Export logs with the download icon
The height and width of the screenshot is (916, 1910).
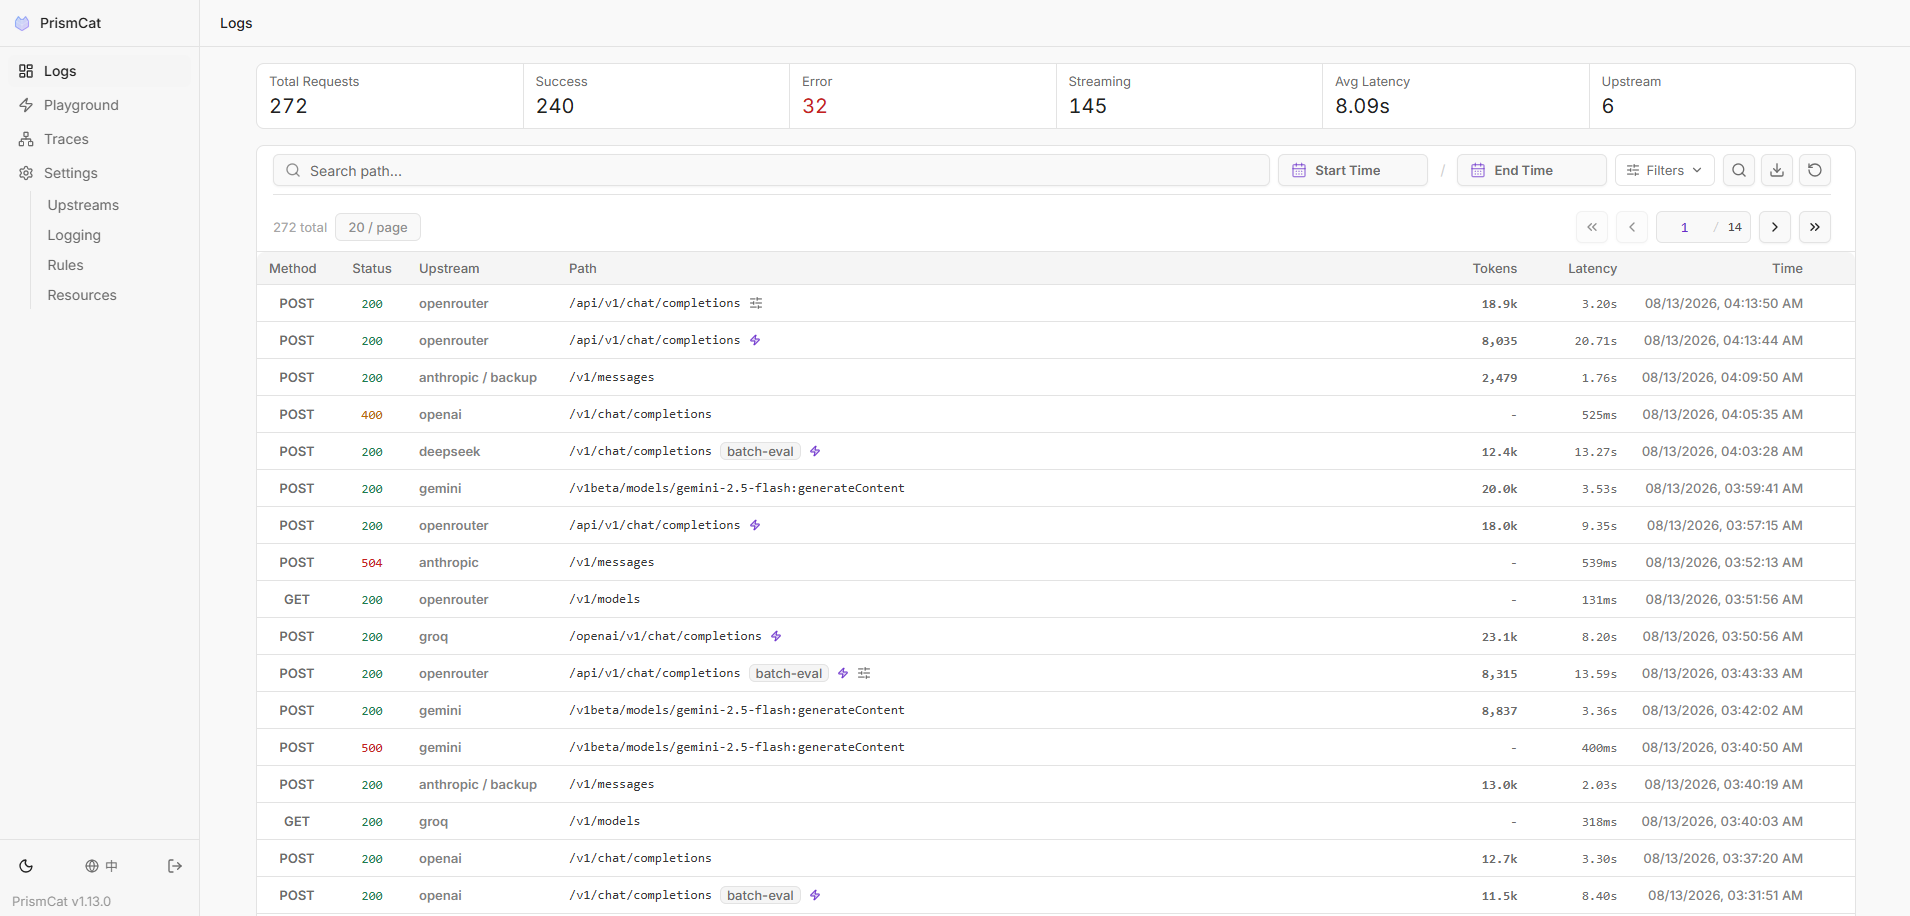pyautogui.click(x=1777, y=170)
